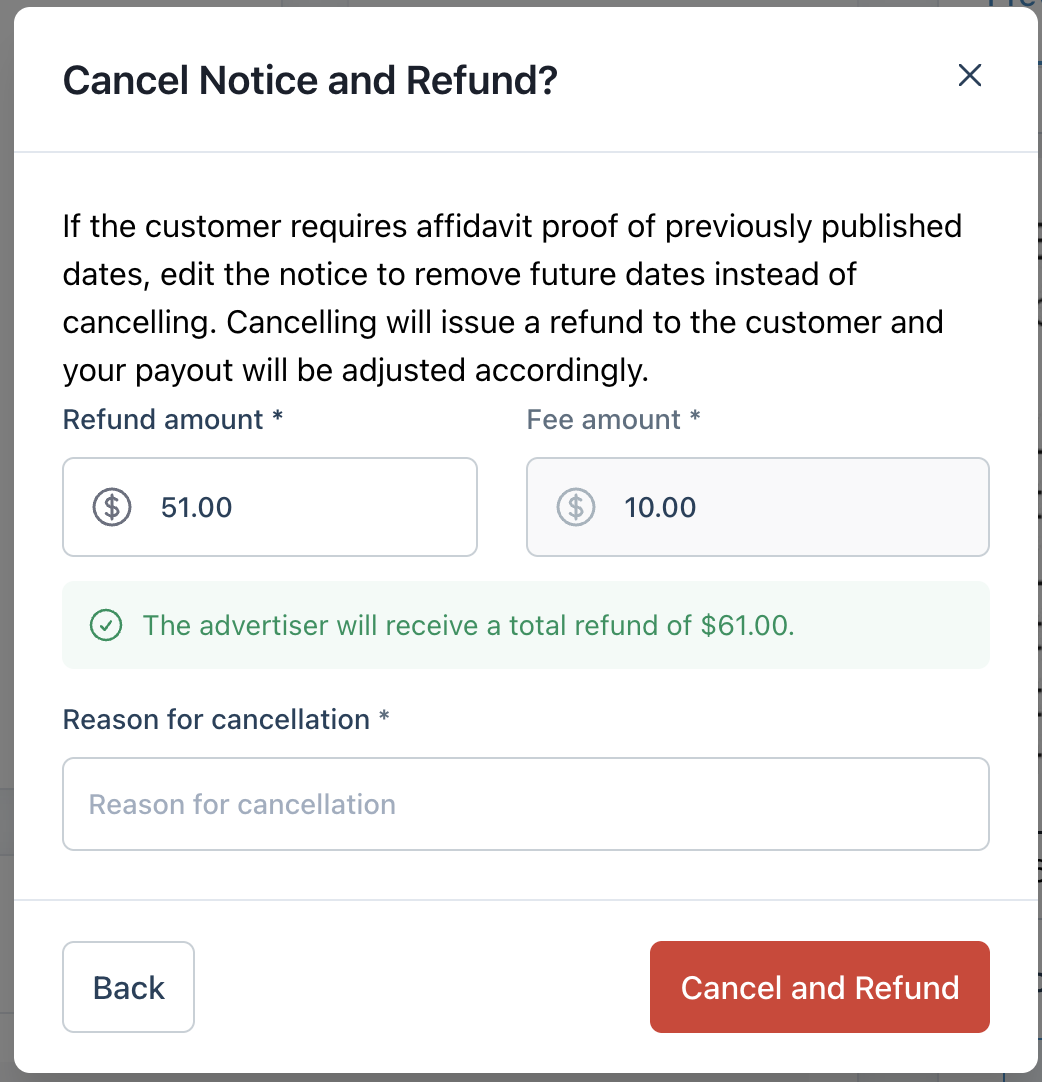Click the dimmed backdrop outside the dialog
Viewport: 1042px width, 1082px height.
pyautogui.click(x=6, y=600)
